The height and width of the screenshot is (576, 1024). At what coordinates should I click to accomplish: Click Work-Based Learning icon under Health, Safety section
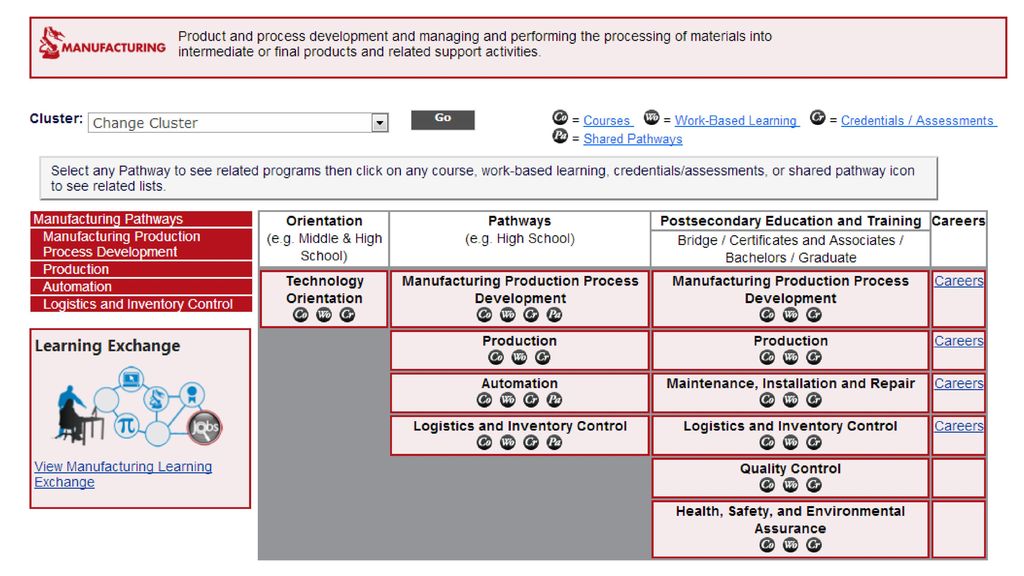coord(790,545)
